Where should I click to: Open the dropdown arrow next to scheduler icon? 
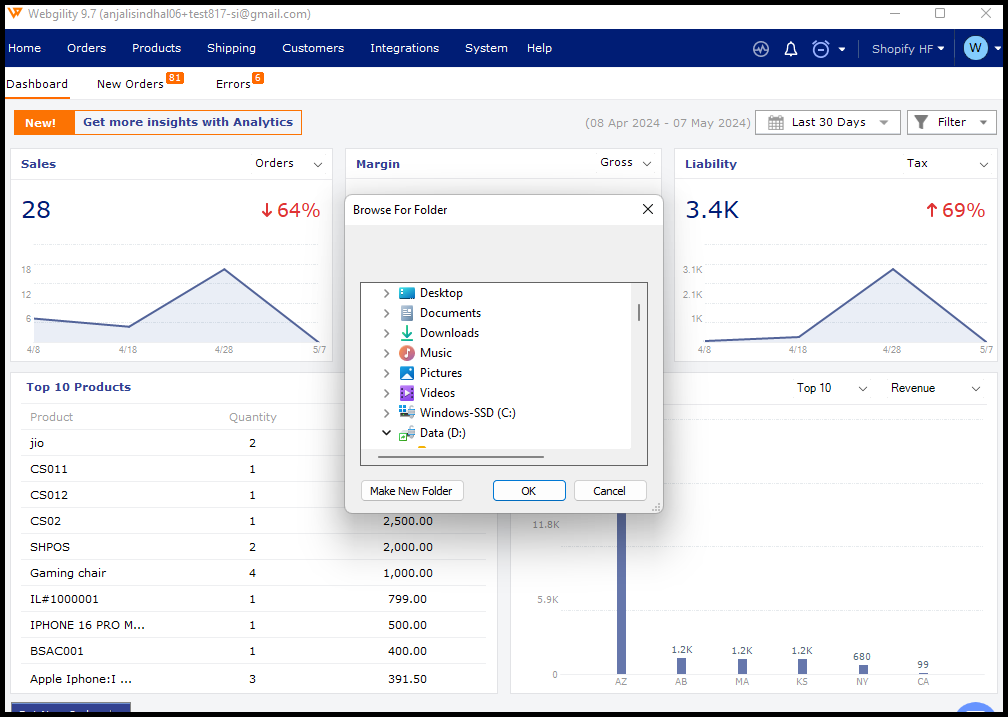pos(842,49)
